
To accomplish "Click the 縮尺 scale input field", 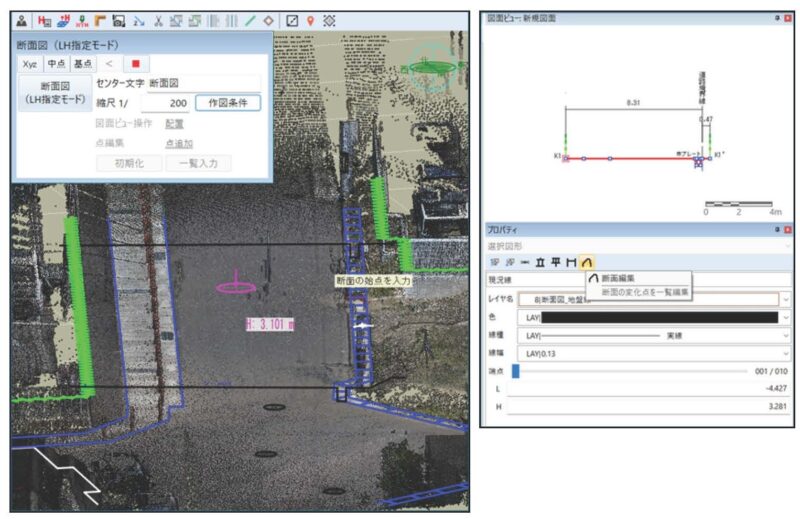I will coord(165,103).
